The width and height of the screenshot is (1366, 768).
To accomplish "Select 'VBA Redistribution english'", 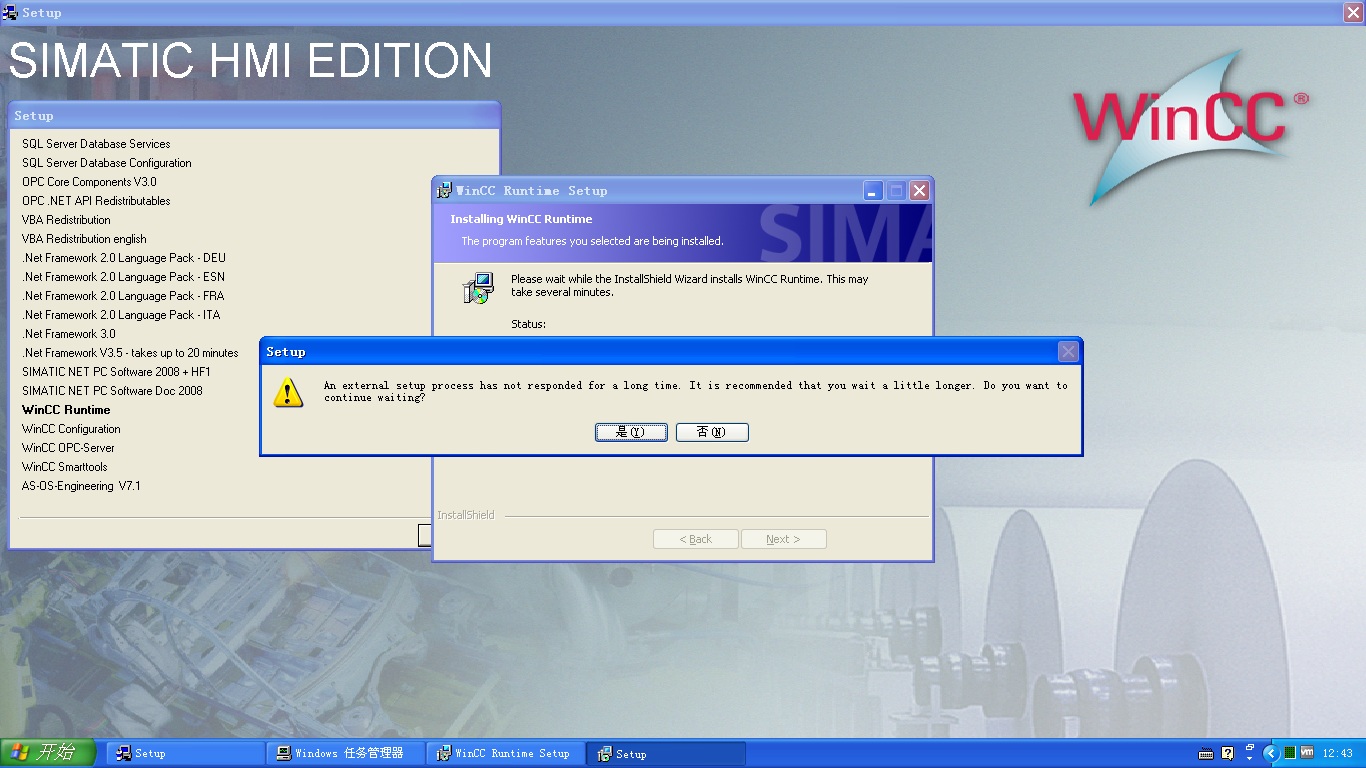I will point(84,239).
